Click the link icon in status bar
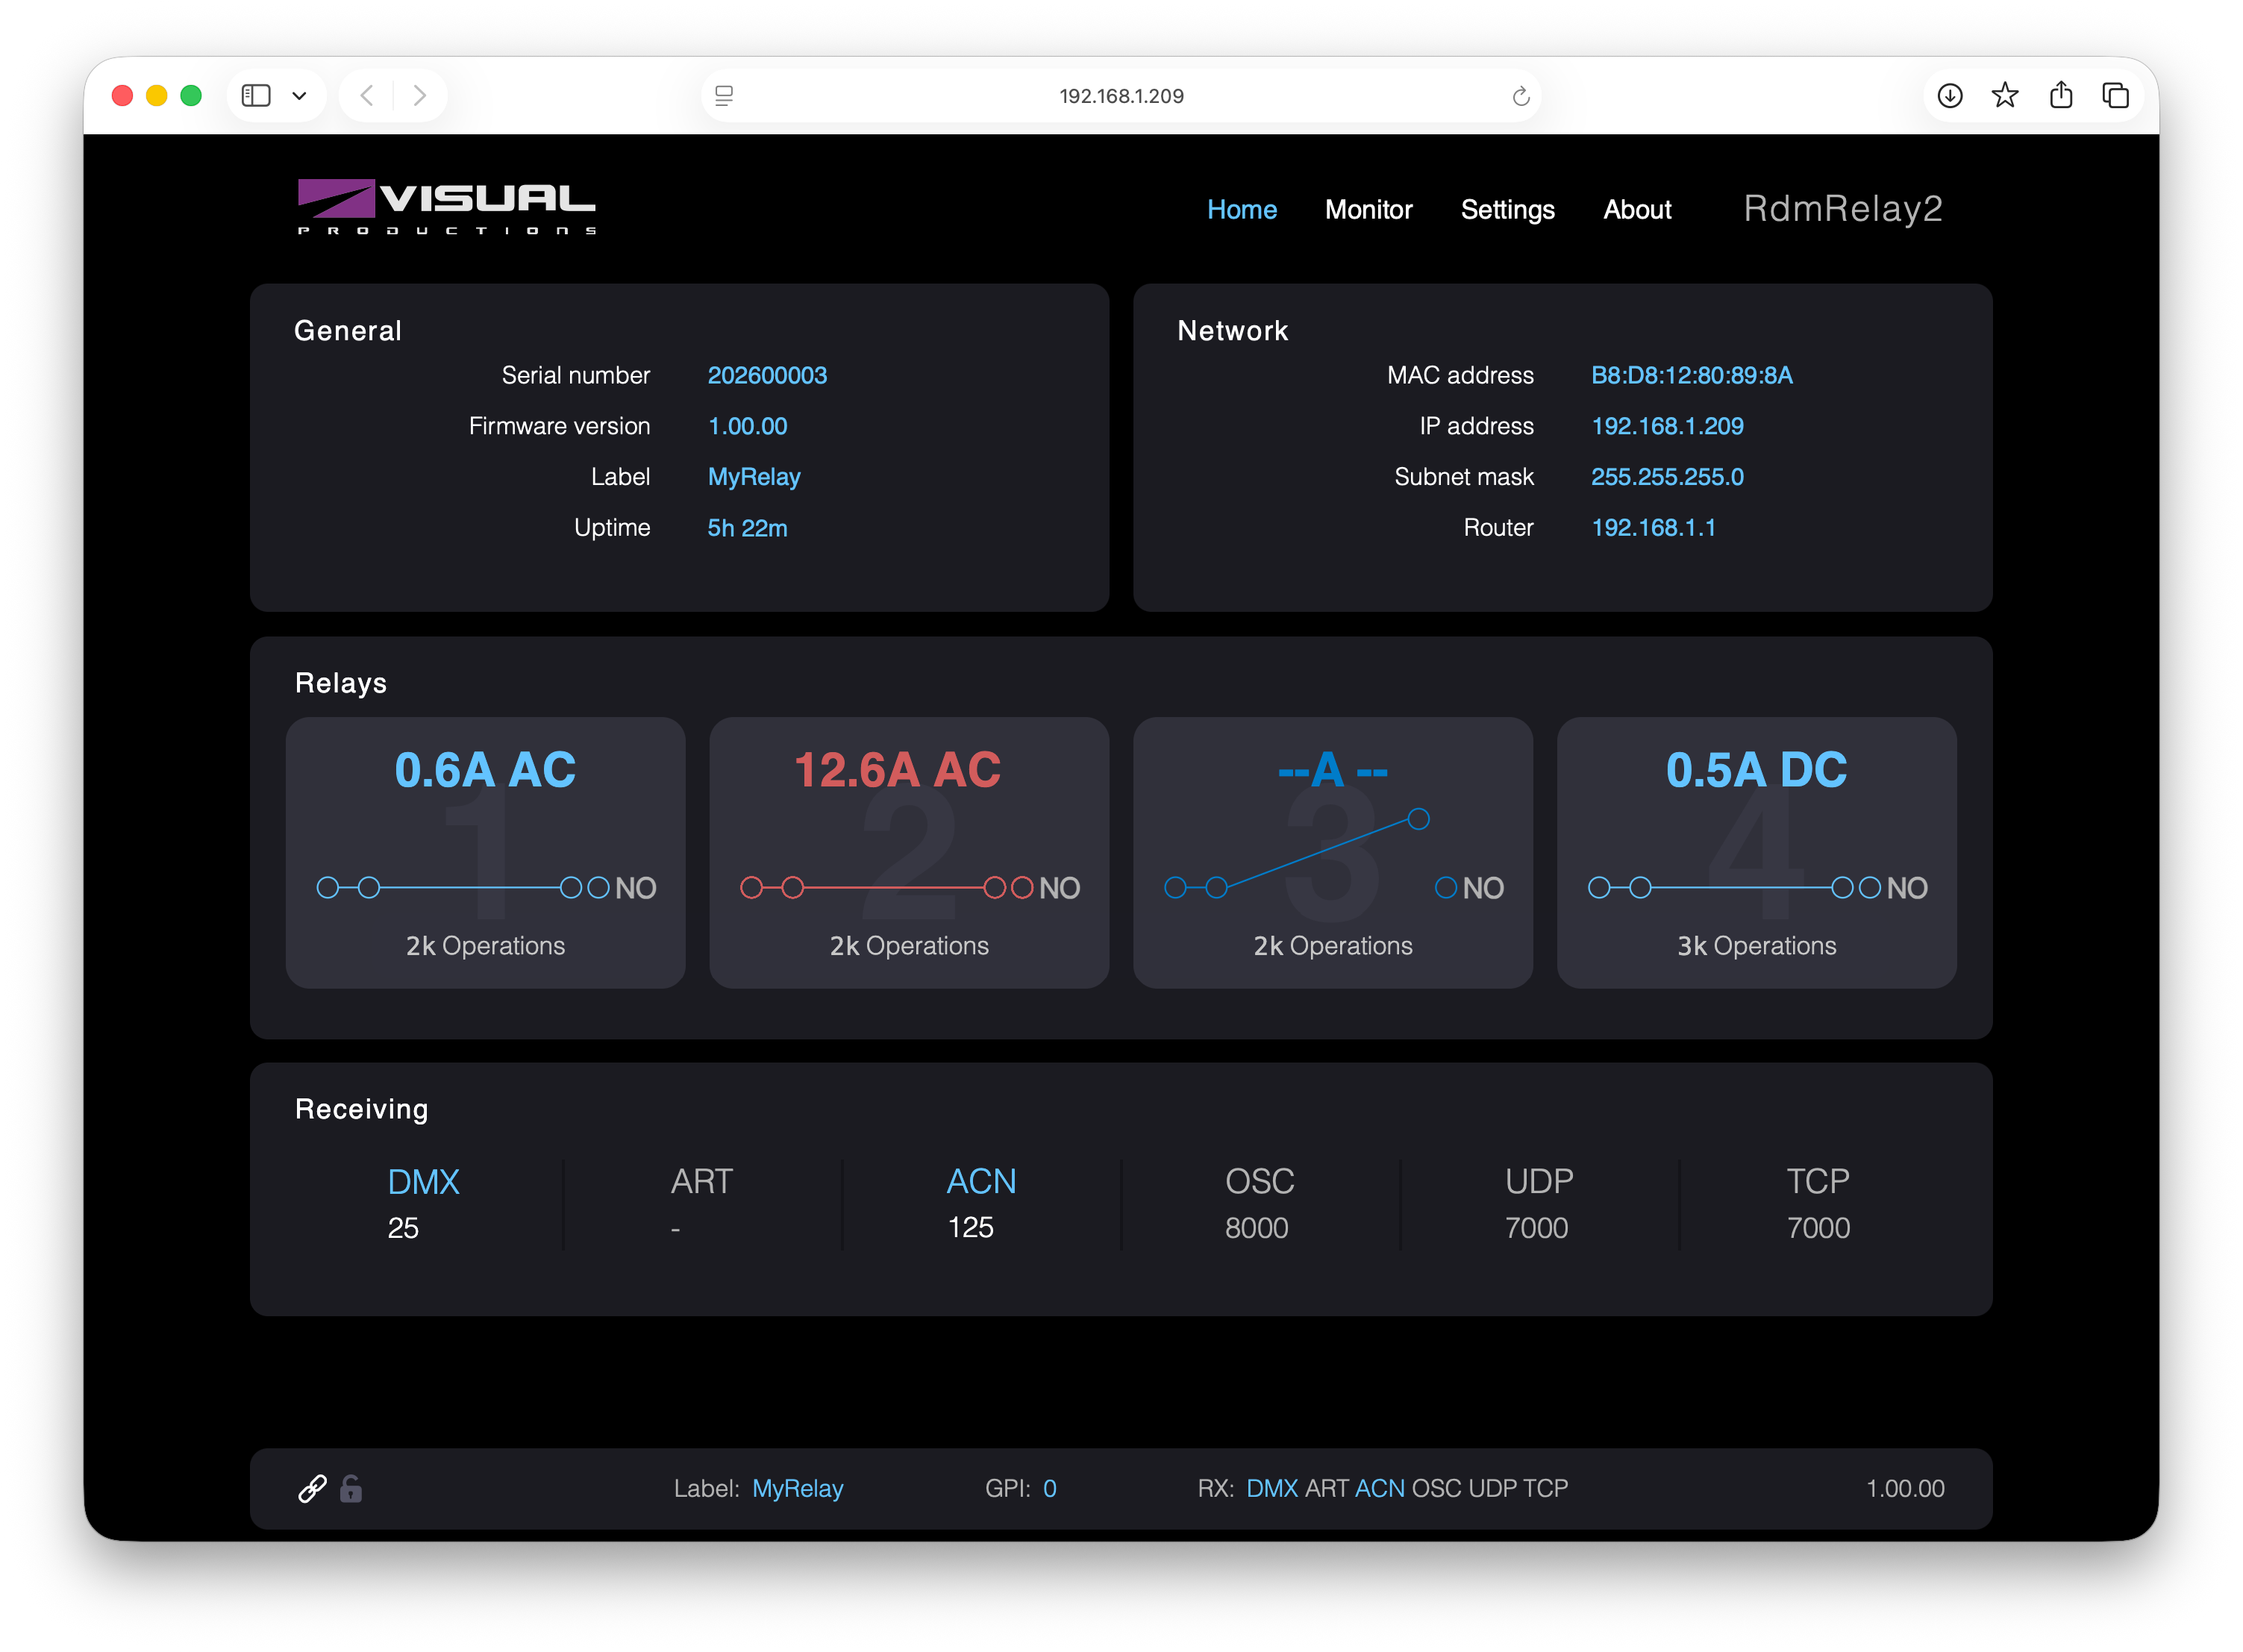 pyautogui.click(x=312, y=1488)
